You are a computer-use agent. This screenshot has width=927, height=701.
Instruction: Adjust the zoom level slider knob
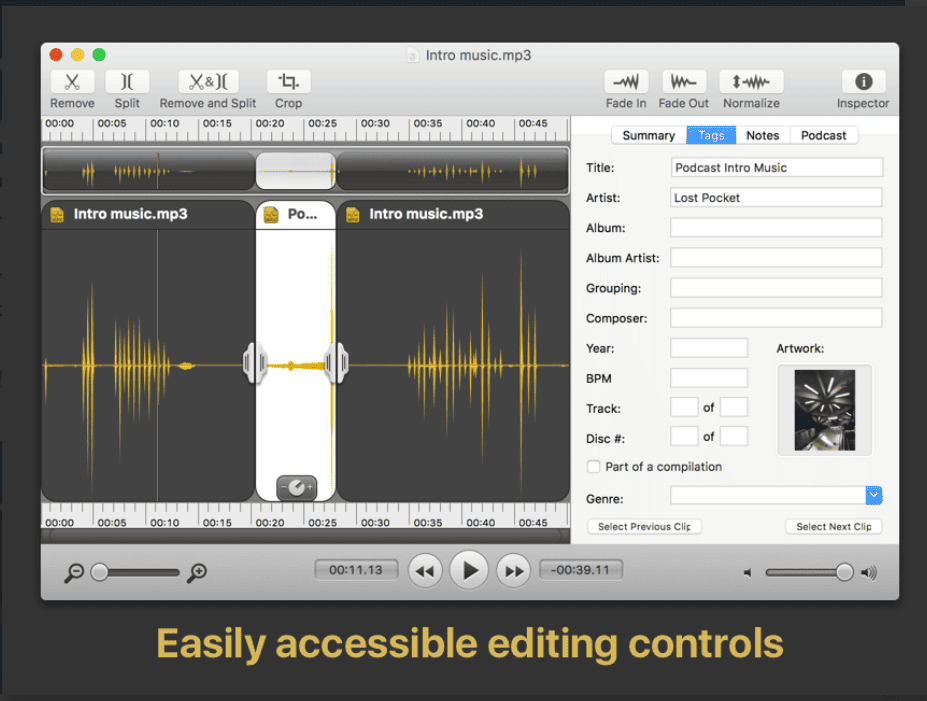[100, 572]
